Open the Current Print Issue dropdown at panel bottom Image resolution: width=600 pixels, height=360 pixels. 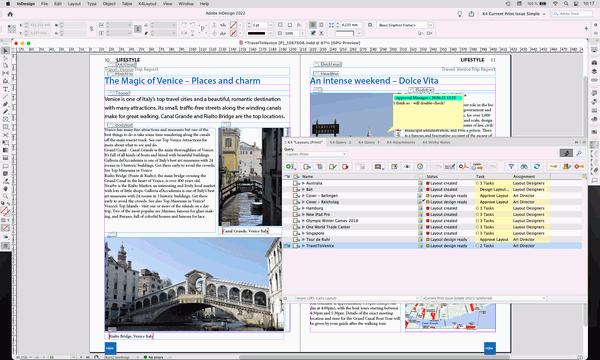[x=484, y=298]
